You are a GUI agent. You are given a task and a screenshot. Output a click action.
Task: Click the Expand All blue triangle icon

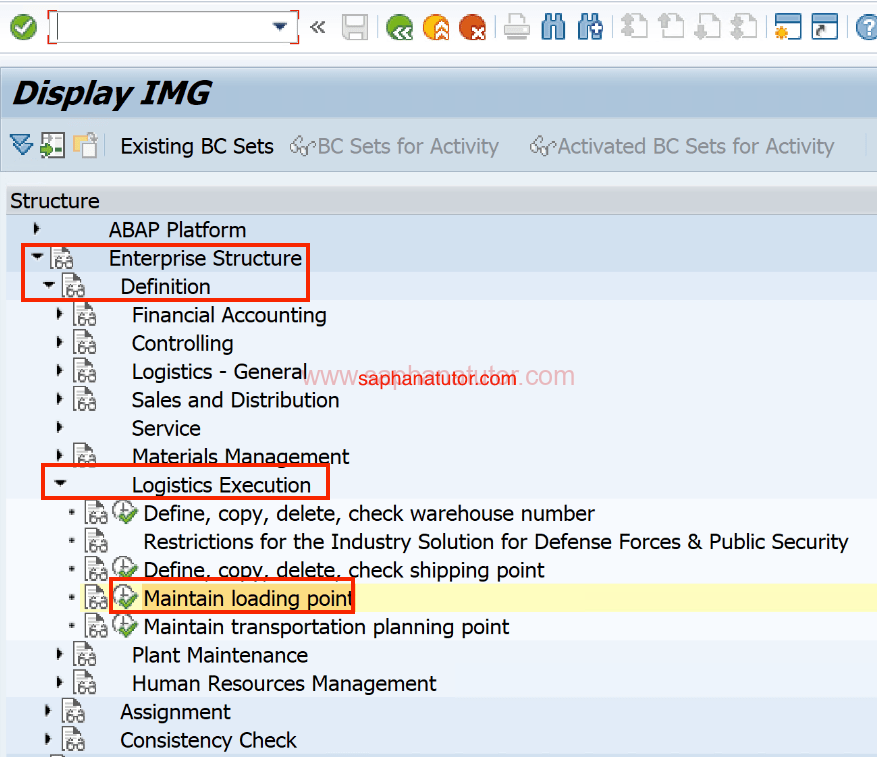[x=22, y=145]
